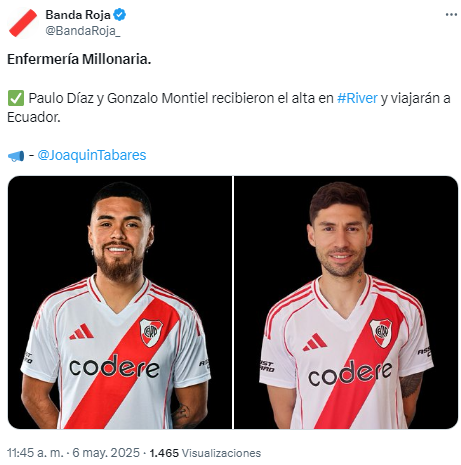461x465 pixels.
Task: Click the Adidas logo on right jersey
Action: pyautogui.click(x=315, y=342)
